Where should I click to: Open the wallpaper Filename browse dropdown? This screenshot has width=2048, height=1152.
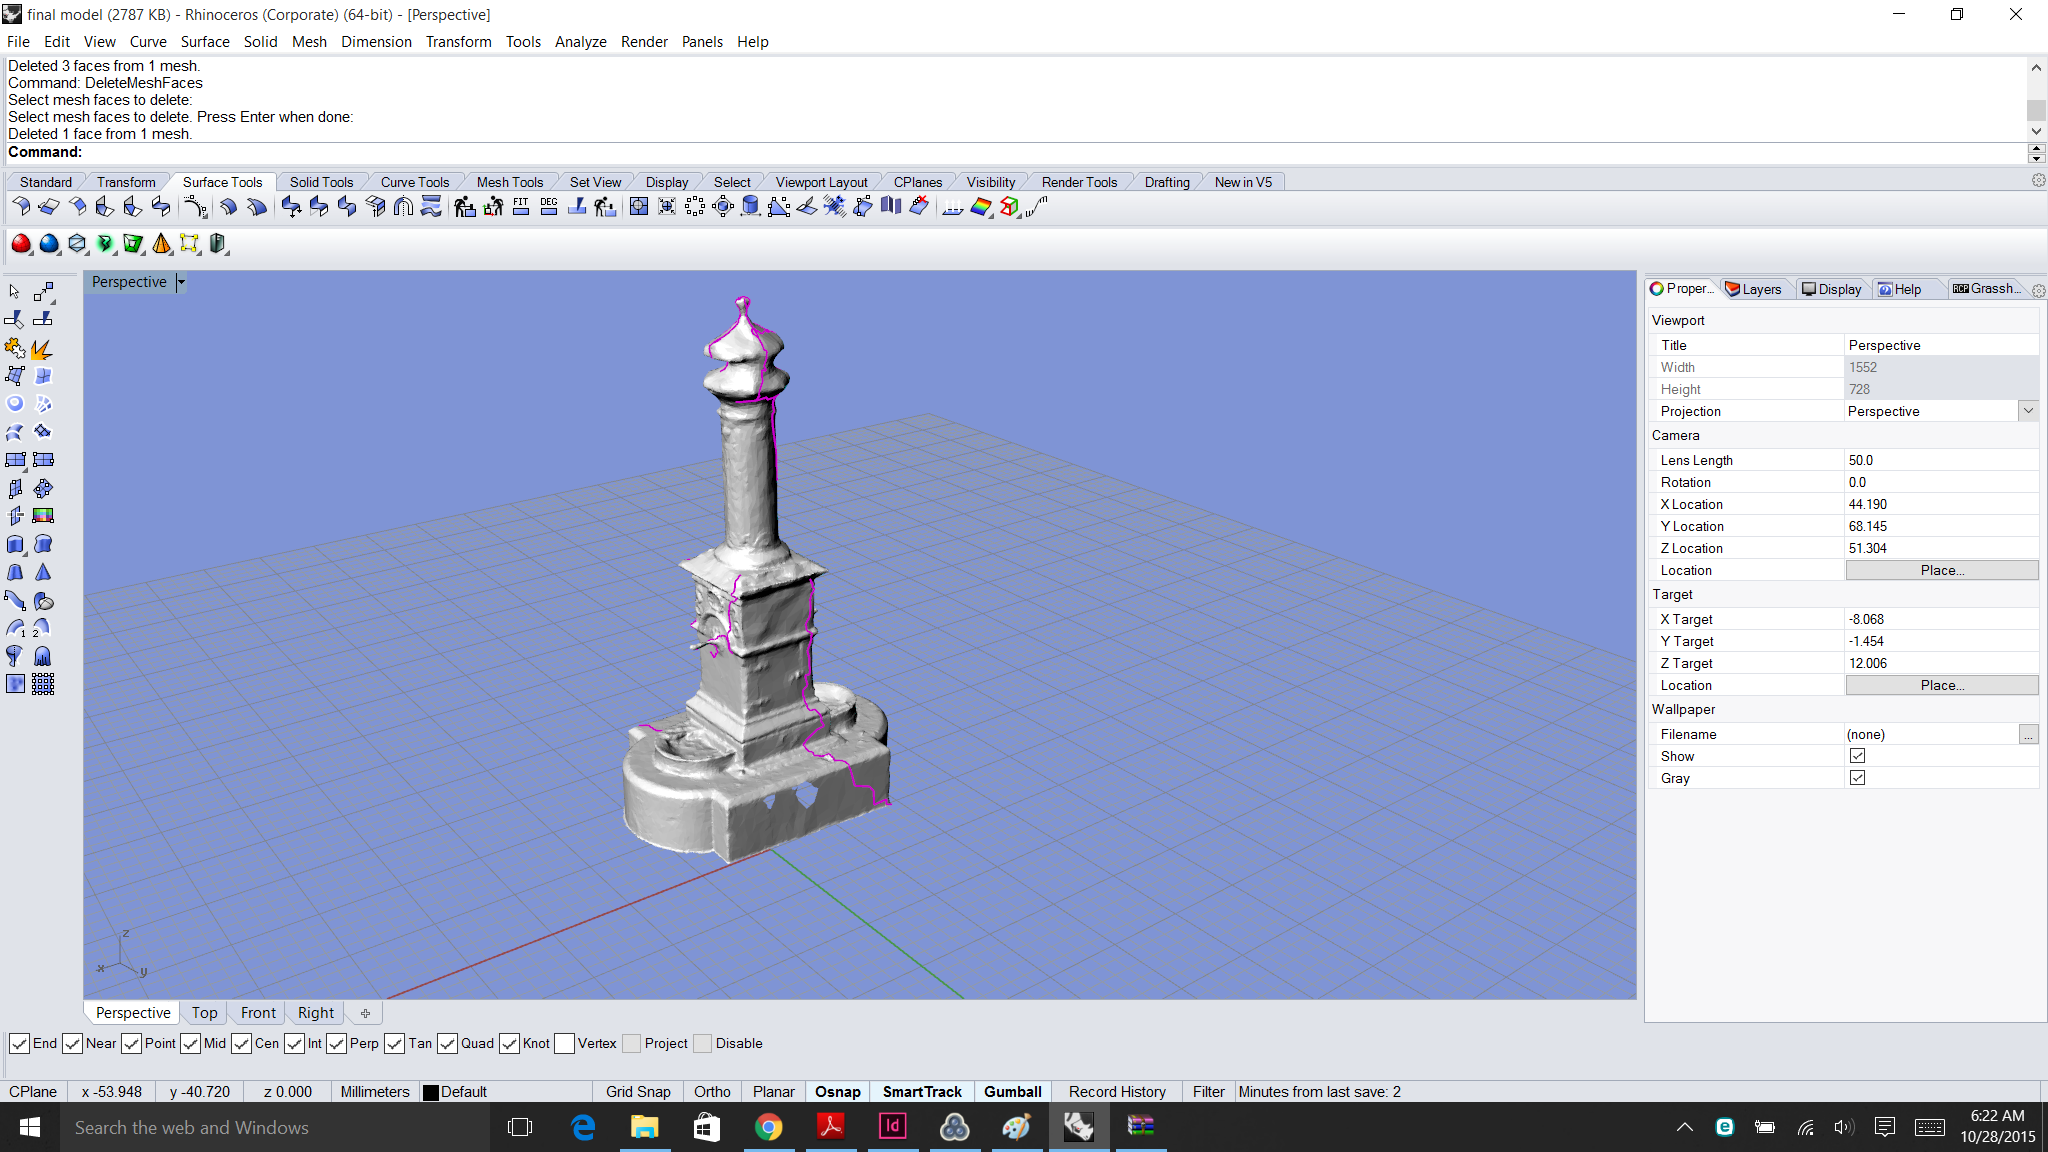point(2028,734)
